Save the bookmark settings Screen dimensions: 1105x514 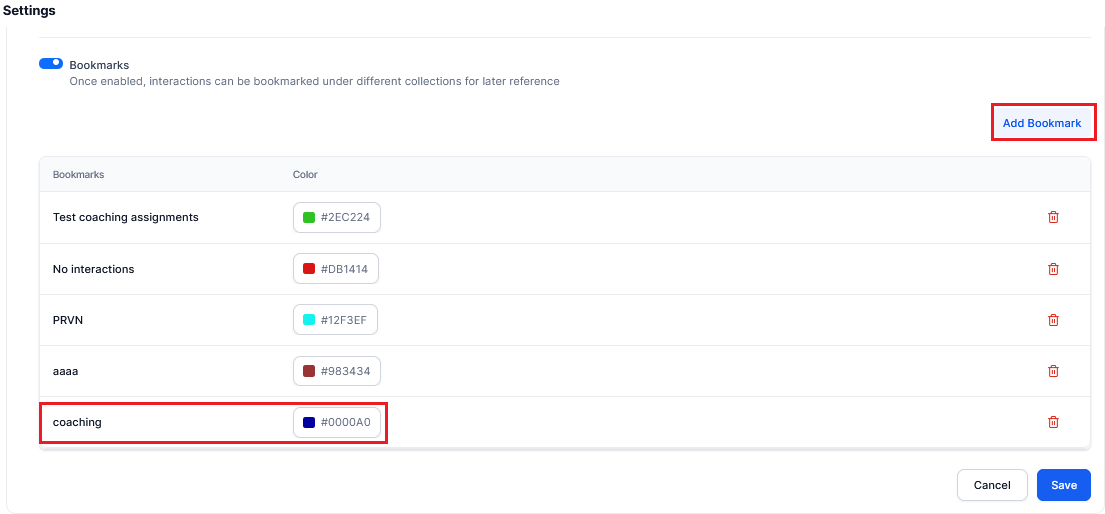(1063, 485)
